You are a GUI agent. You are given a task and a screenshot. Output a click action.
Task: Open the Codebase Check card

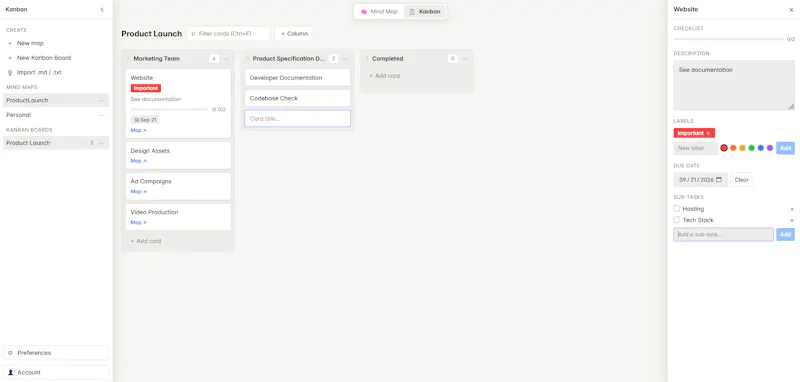click(297, 98)
